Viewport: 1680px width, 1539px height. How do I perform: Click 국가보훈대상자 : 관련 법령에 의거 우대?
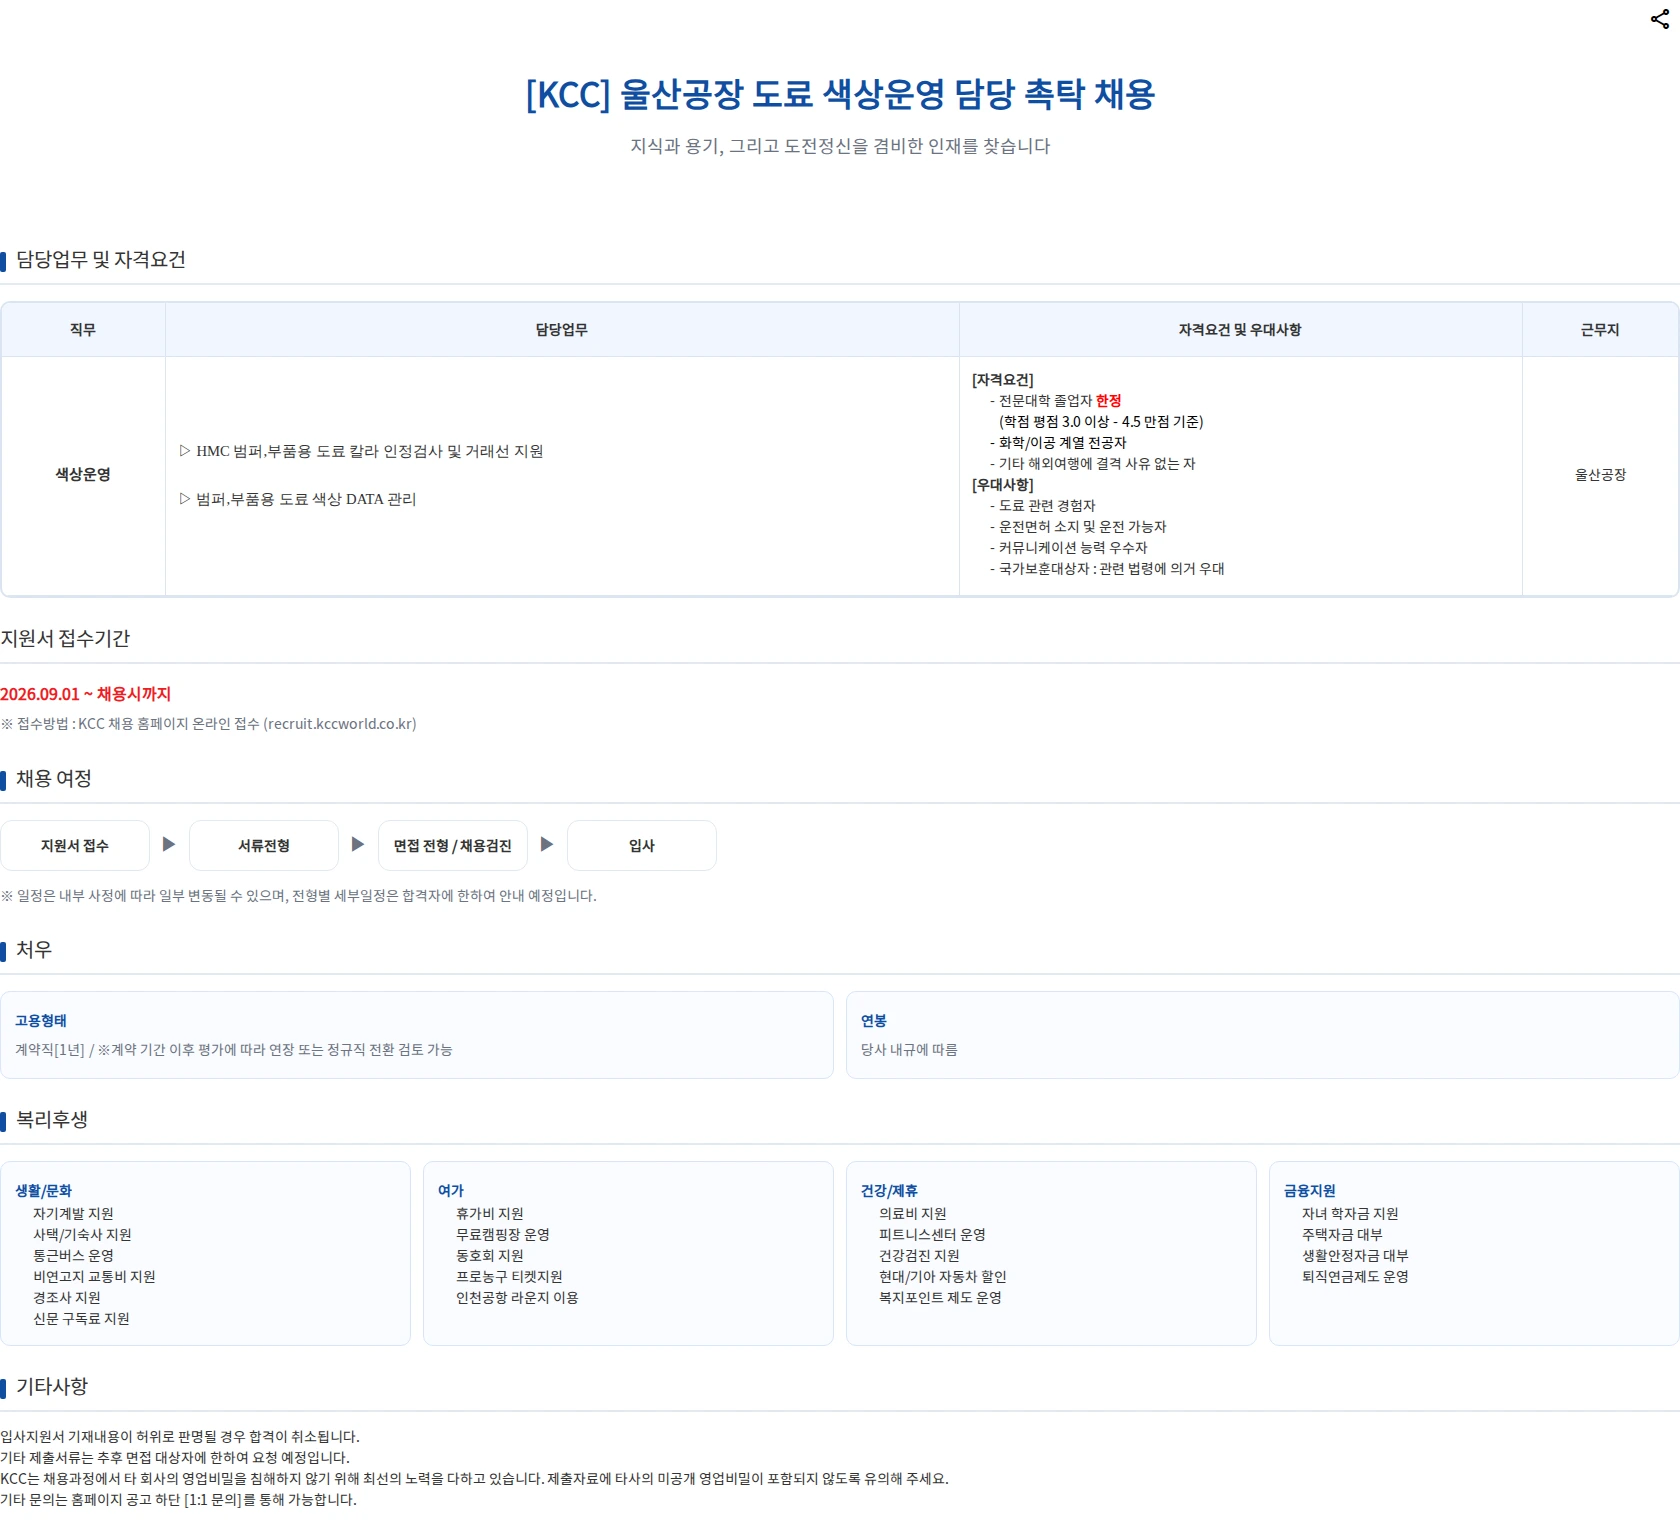[x=1107, y=569]
